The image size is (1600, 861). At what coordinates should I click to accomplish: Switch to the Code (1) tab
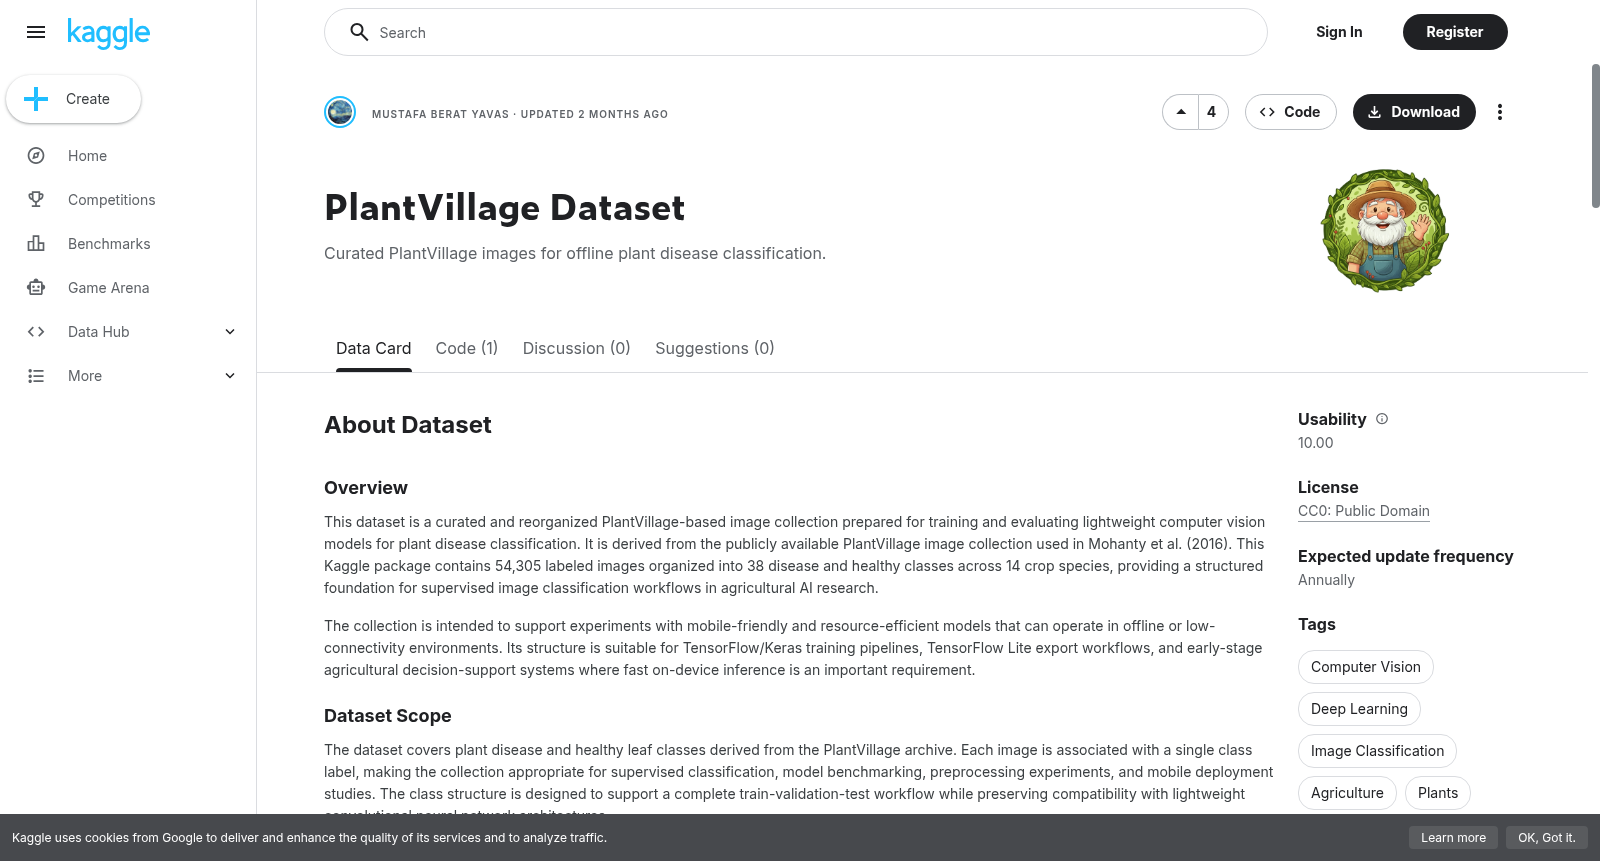[467, 348]
